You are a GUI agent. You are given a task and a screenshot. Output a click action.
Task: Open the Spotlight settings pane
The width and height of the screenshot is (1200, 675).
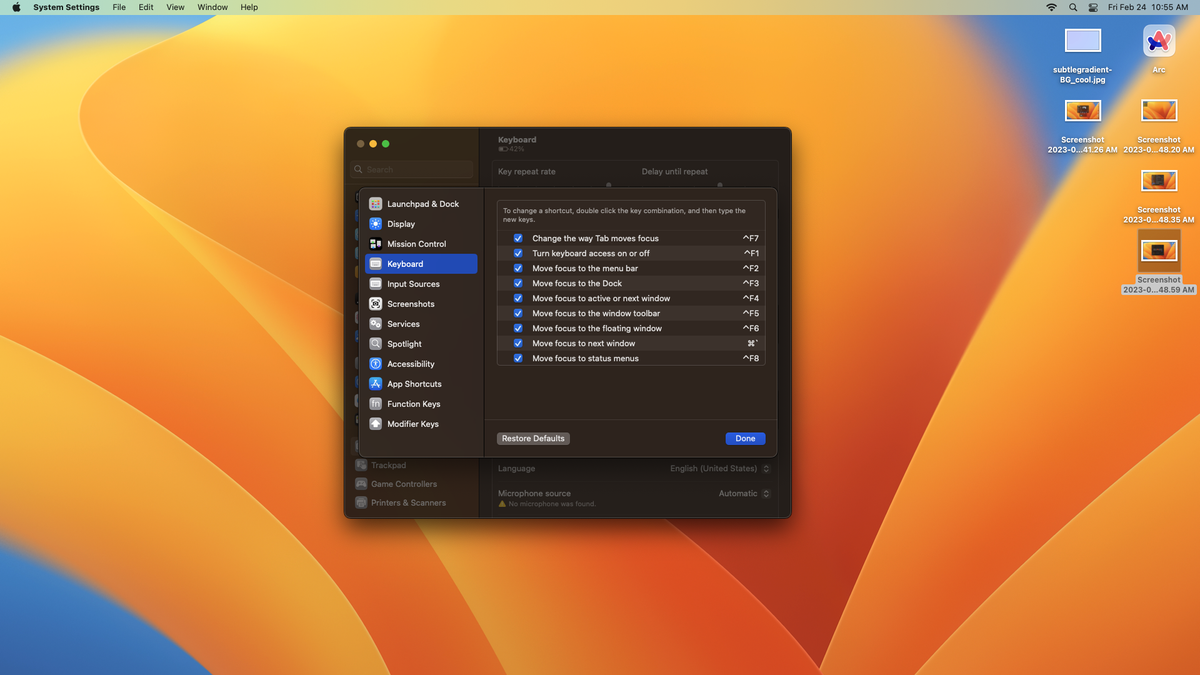404,343
